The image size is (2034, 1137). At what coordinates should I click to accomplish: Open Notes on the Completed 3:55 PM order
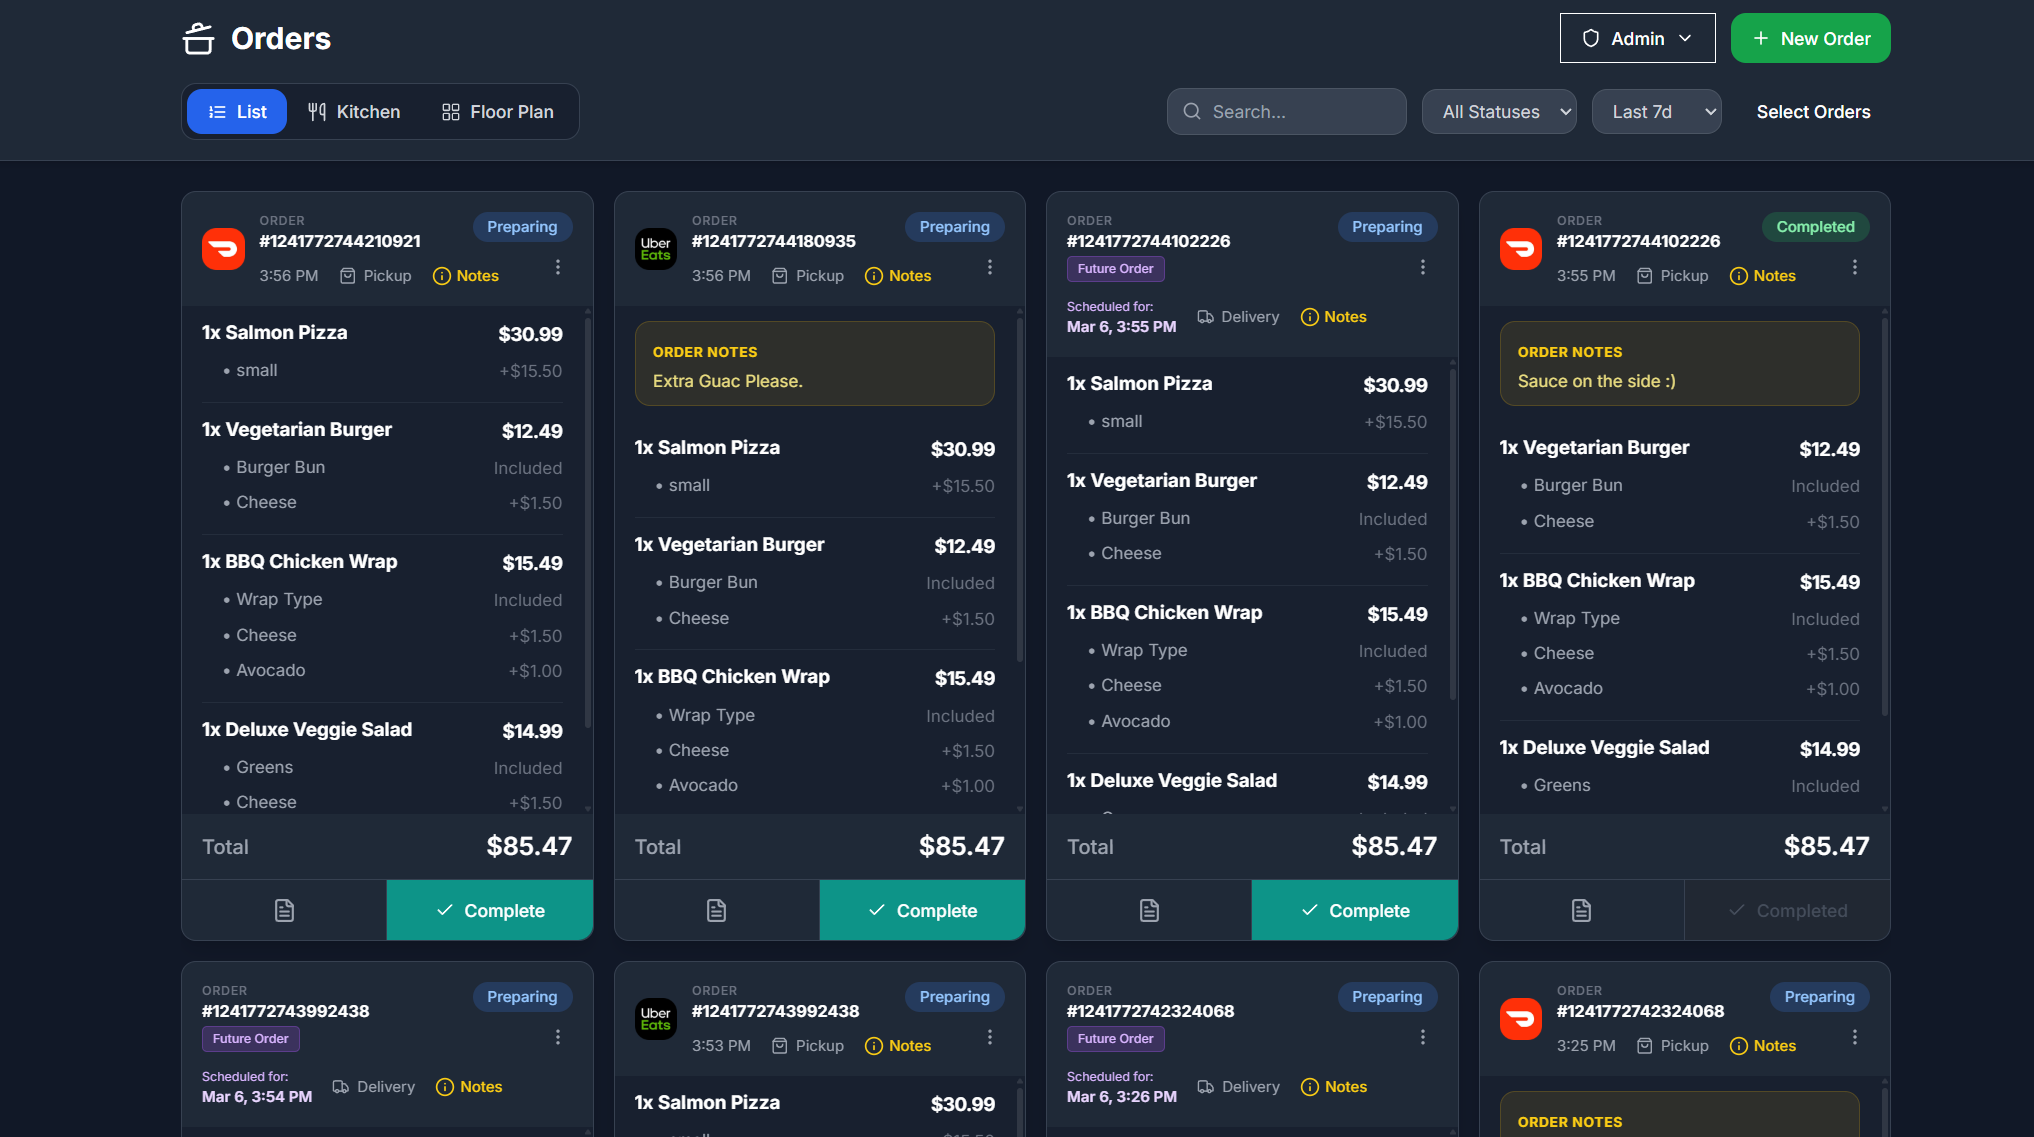tap(1763, 276)
